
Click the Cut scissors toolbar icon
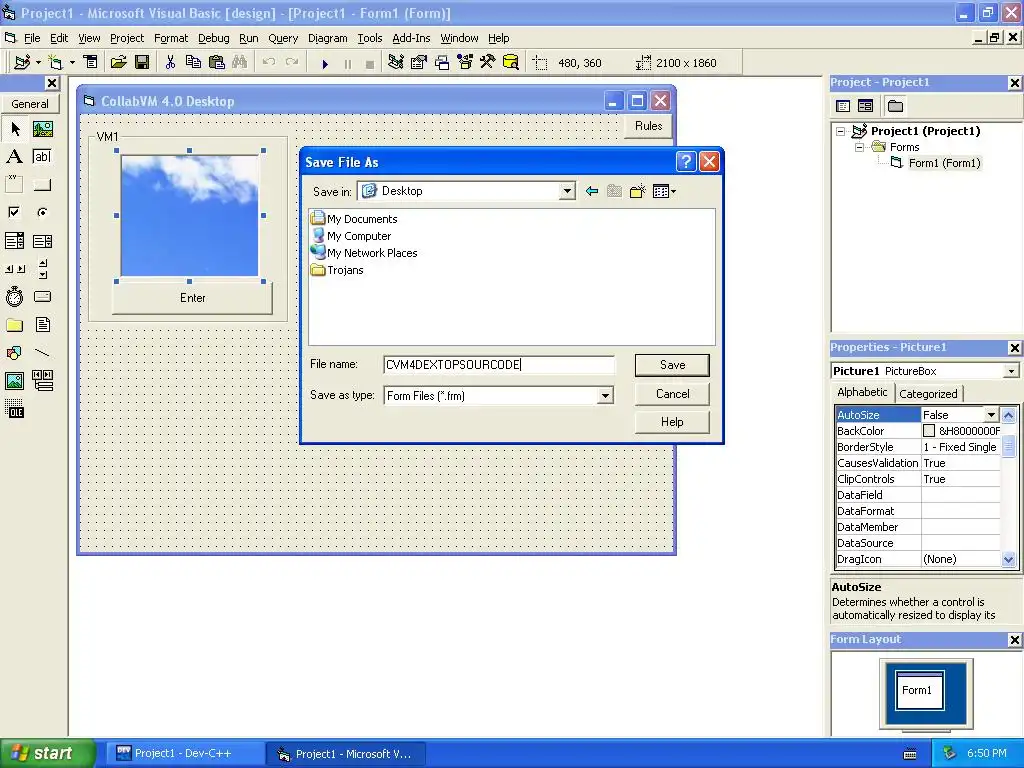(x=170, y=63)
